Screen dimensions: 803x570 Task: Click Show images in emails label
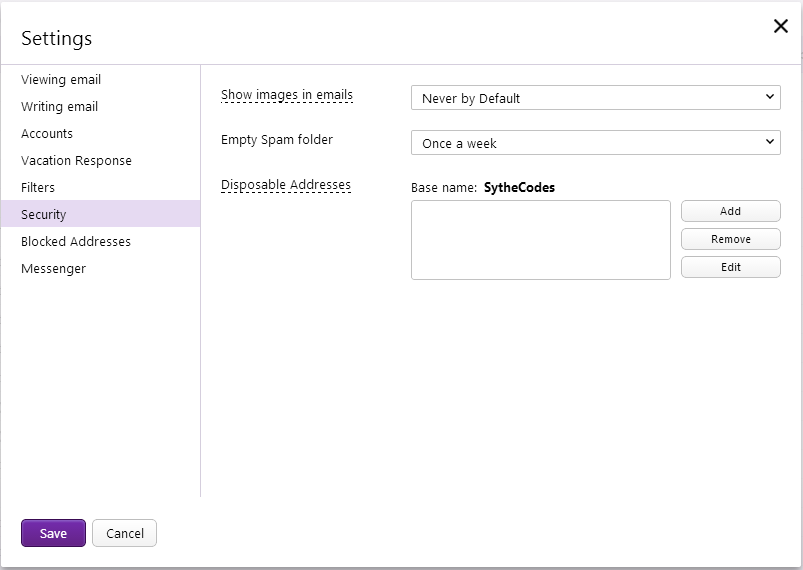click(x=287, y=95)
